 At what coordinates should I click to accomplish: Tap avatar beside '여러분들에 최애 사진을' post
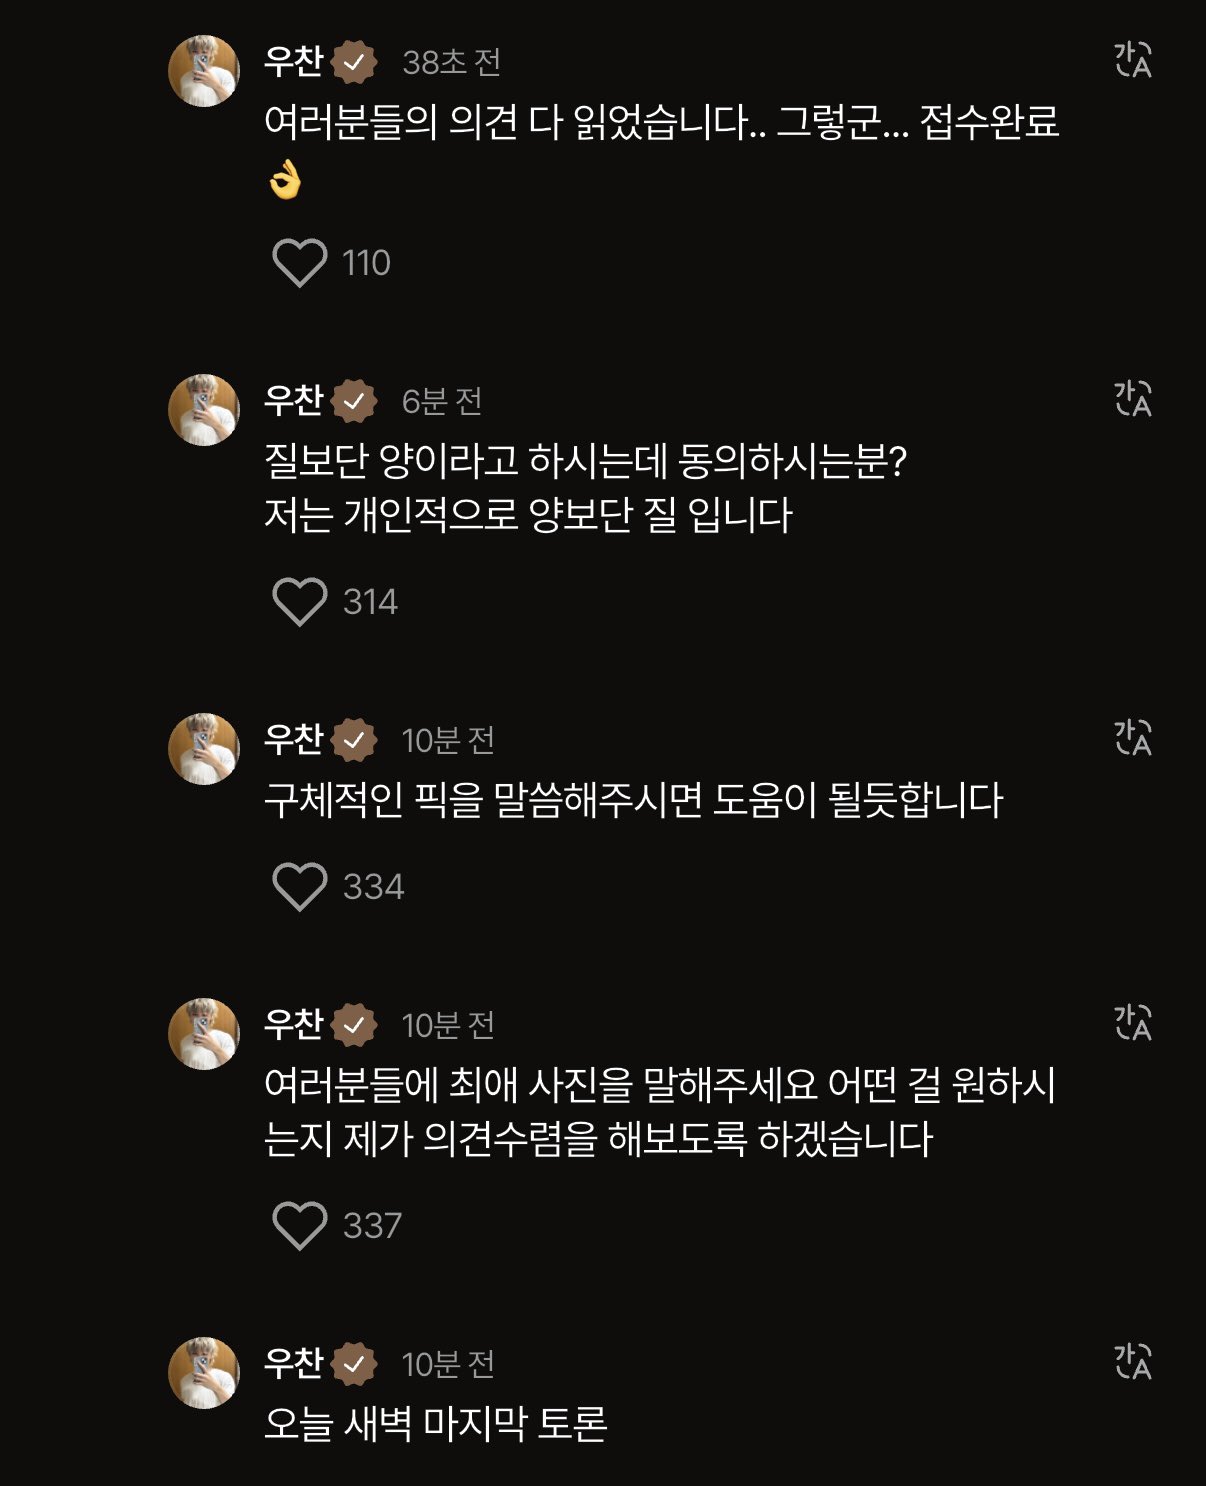point(204,1034)
